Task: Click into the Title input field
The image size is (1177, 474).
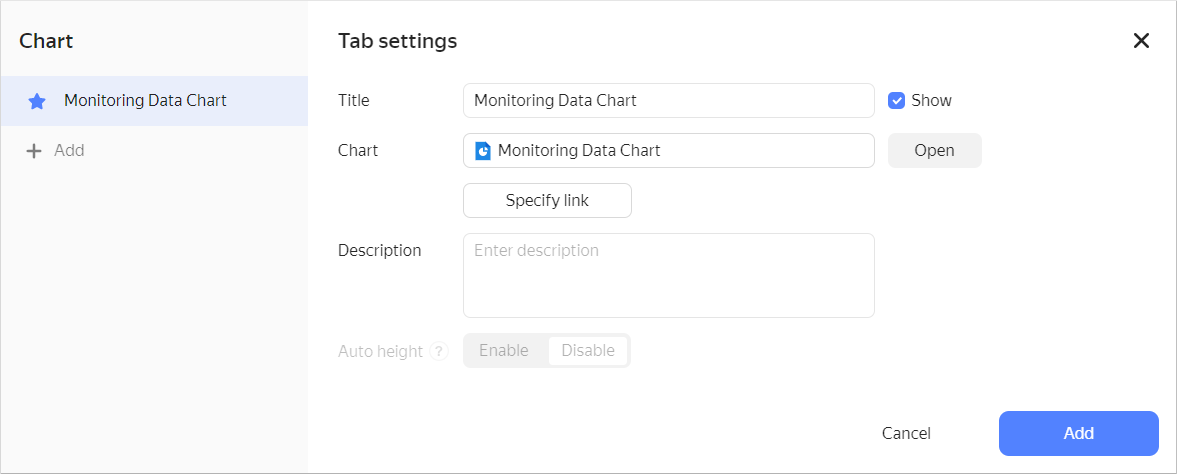Action: (668, 101)
